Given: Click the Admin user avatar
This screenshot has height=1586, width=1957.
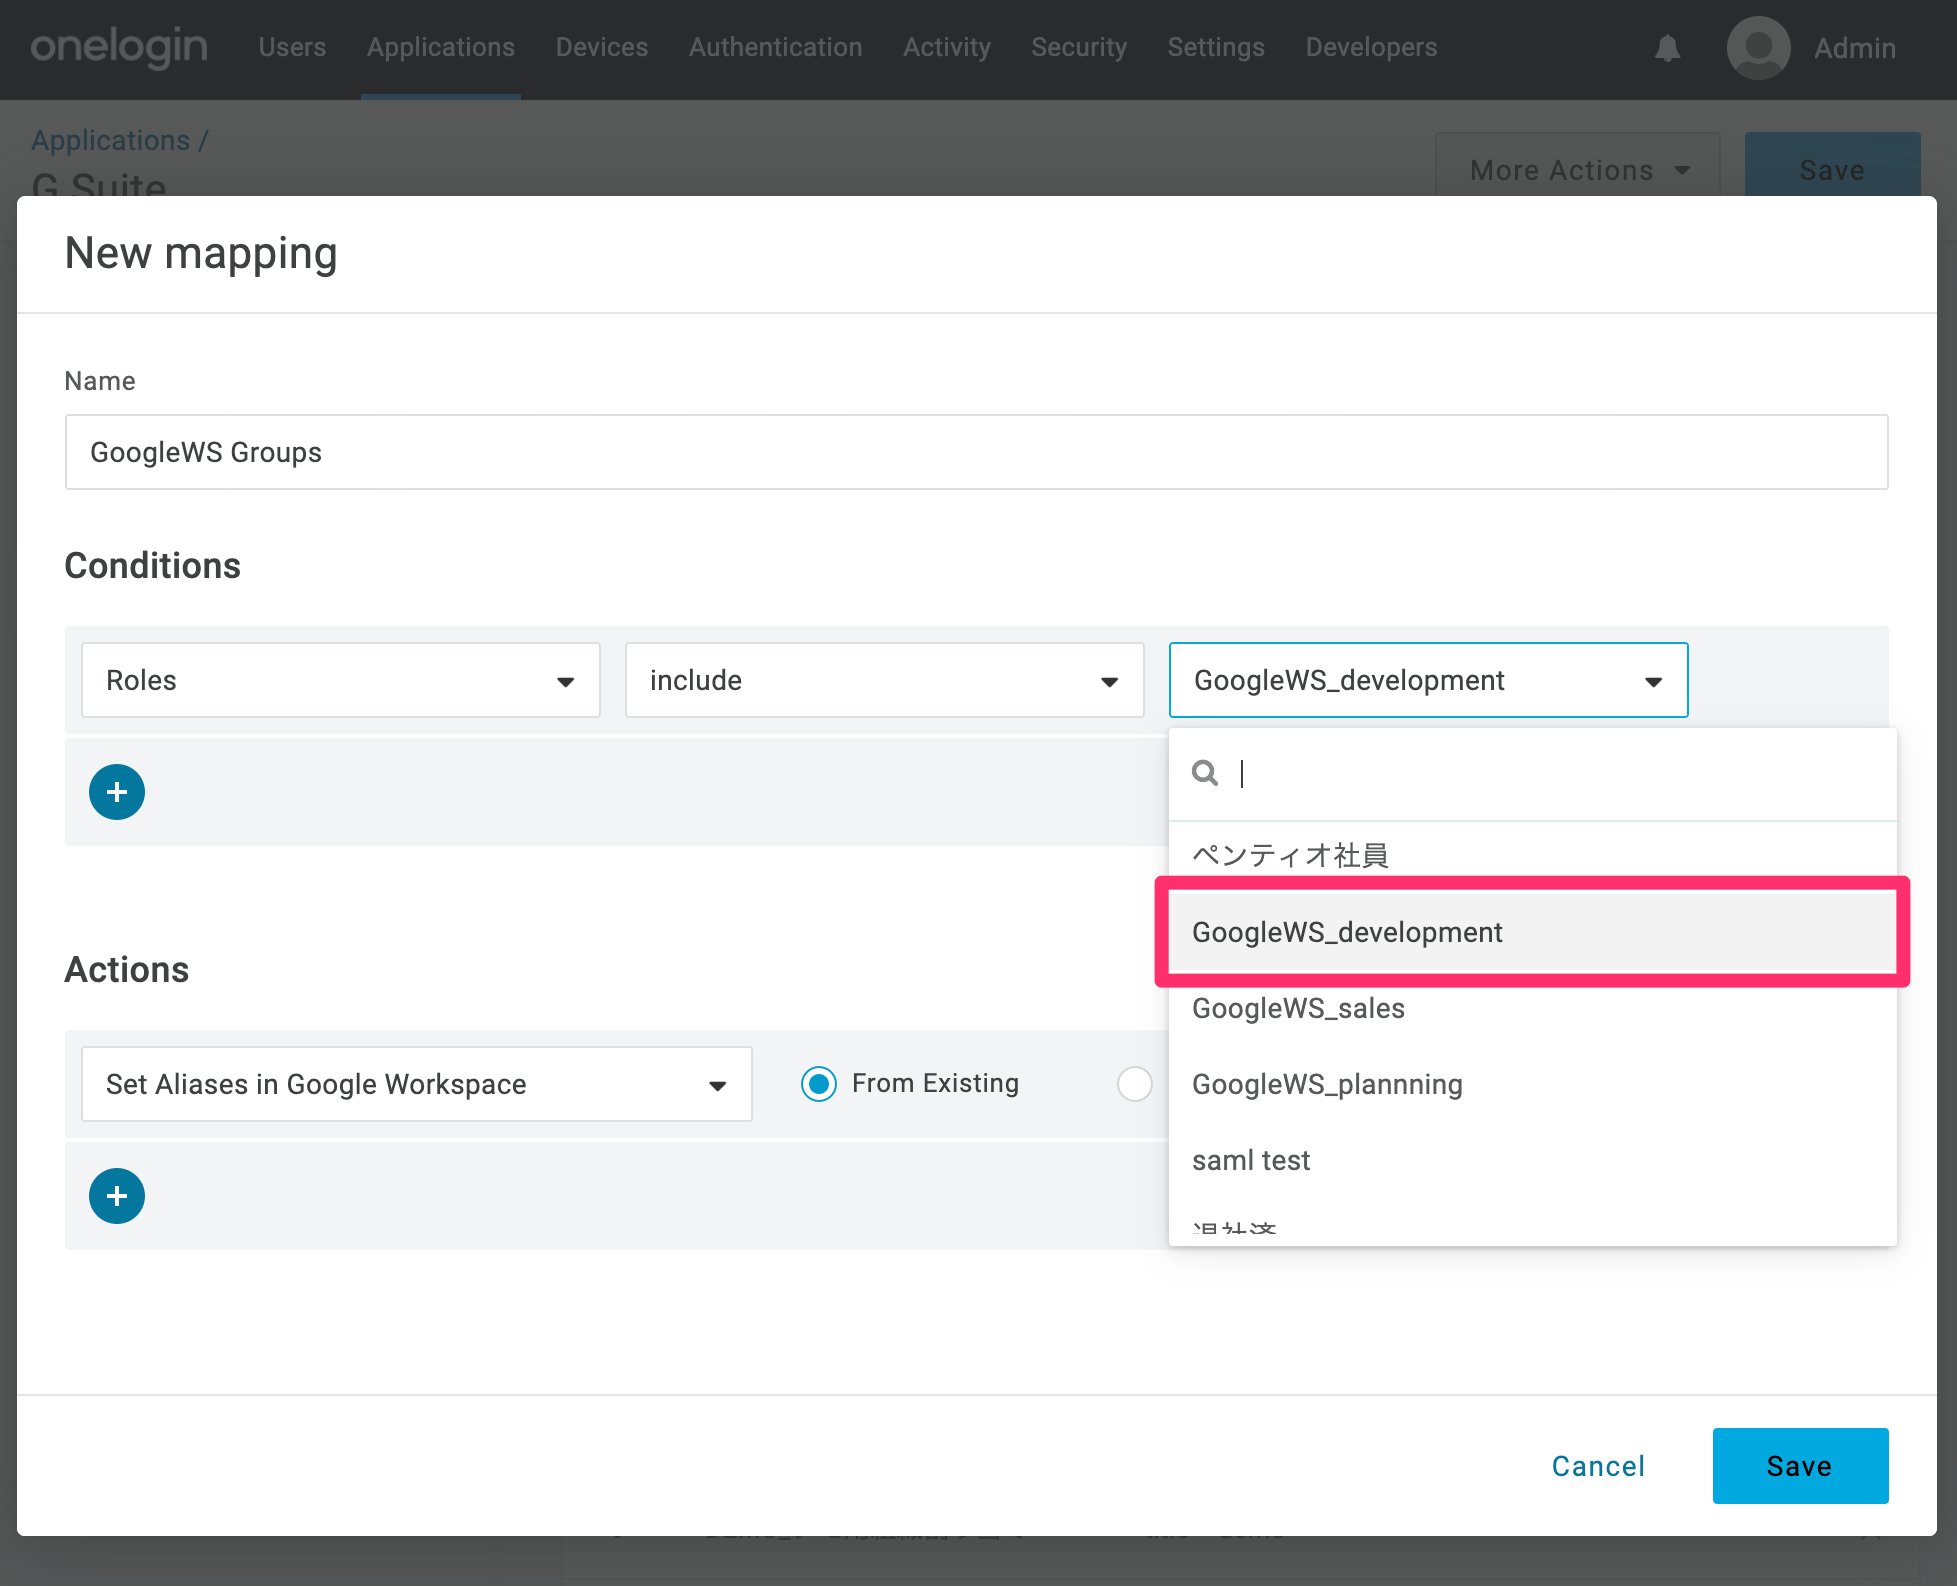Looking at the screenshot, I should (x=1758, y=48).
